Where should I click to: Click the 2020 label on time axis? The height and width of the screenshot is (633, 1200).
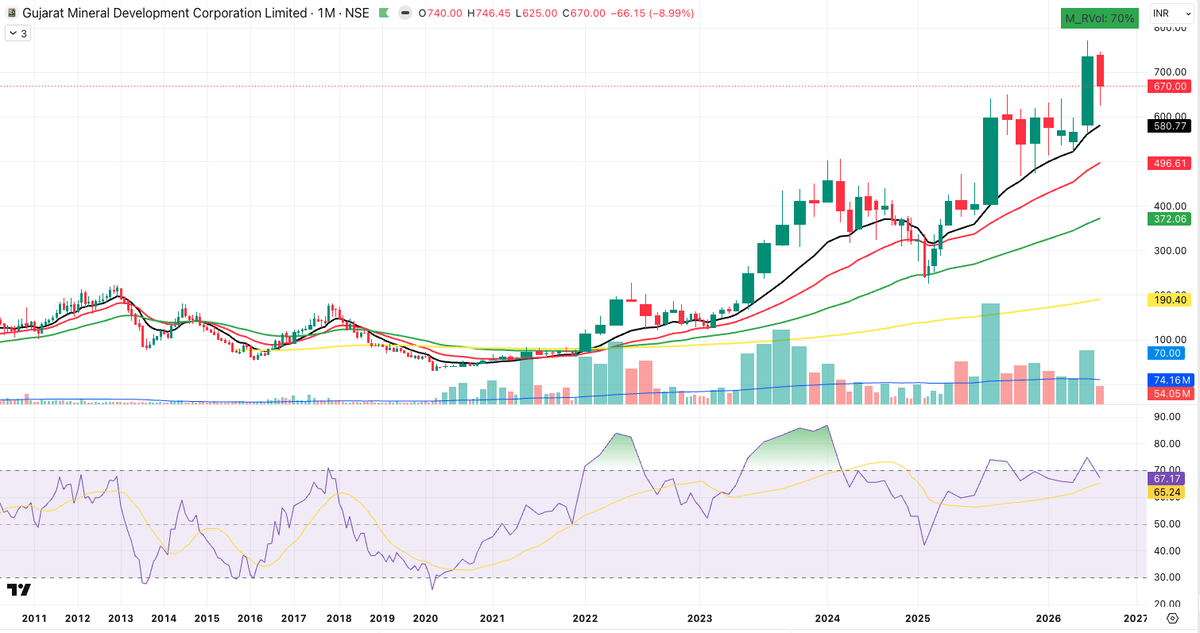426,620
